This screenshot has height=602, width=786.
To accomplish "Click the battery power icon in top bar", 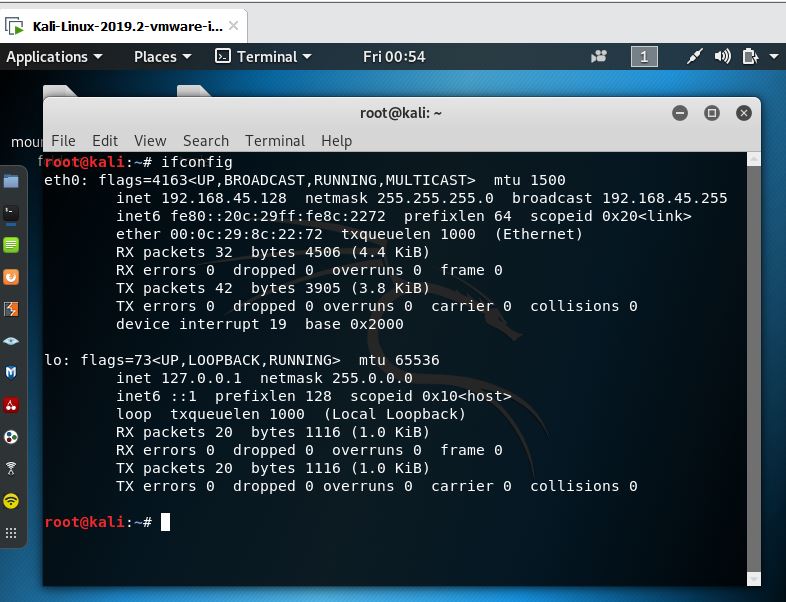I will [x=749, y=57].
